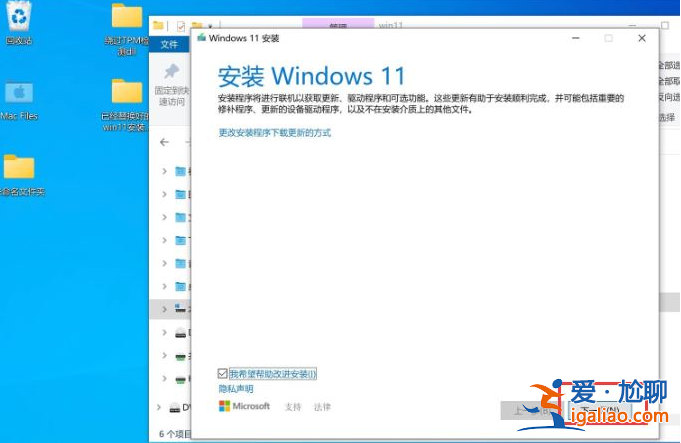Close the Windows 11 安装 dialog

tap(642, 38)
